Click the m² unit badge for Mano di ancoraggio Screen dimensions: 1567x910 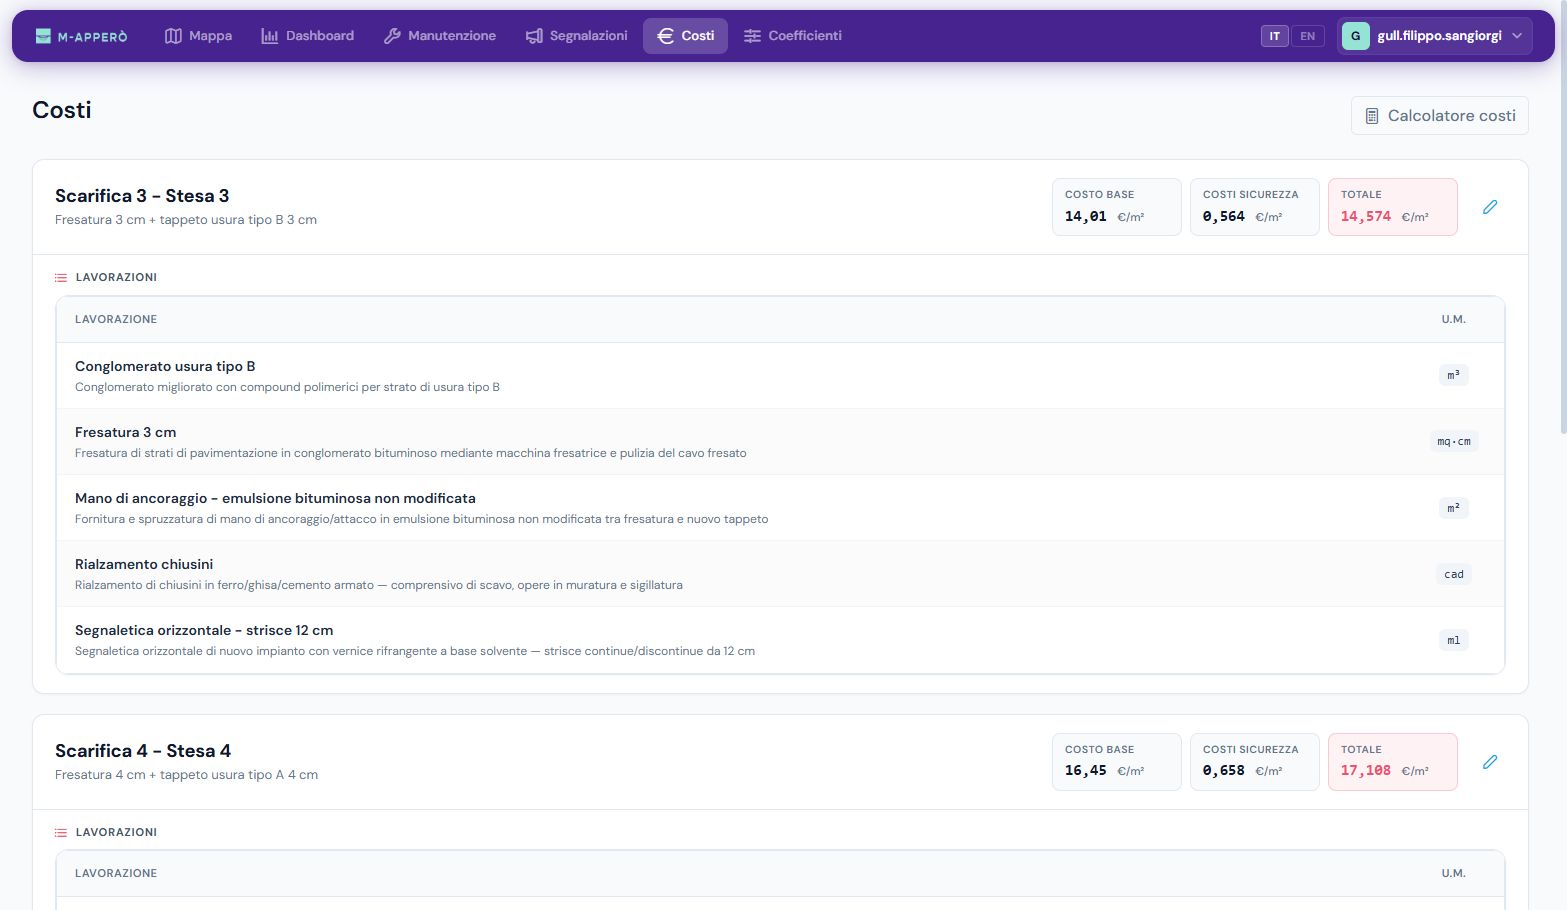tap(1454, 508)
